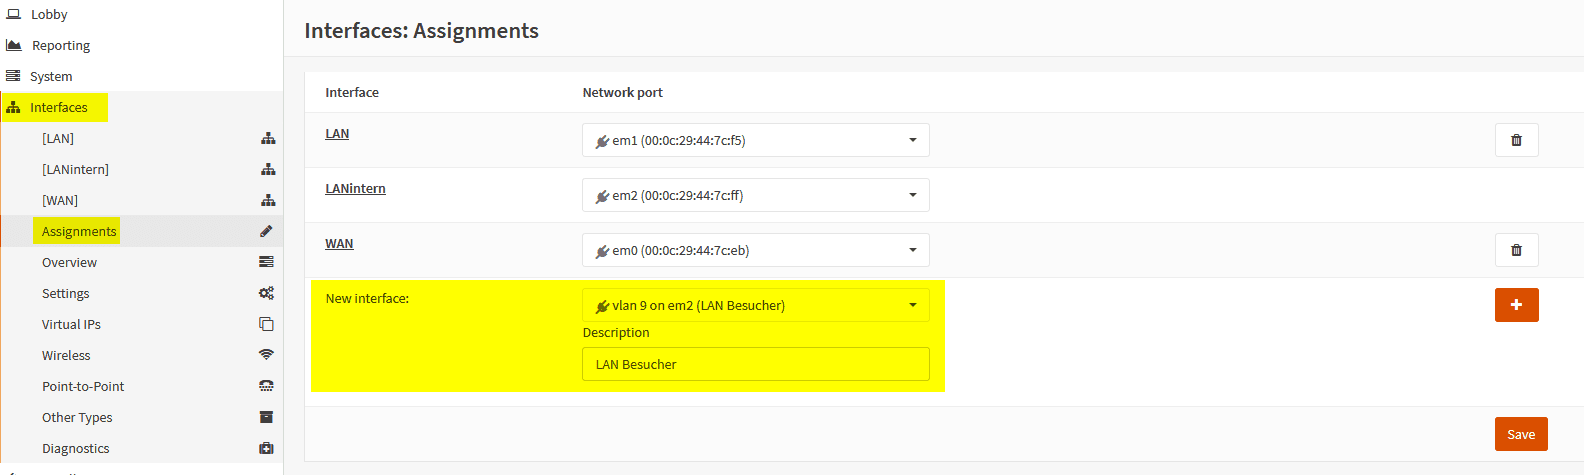Screen dimensions: 1584x475
Task: Click the Wireless wifi icon in sidebar
Action: pos(266,355)
